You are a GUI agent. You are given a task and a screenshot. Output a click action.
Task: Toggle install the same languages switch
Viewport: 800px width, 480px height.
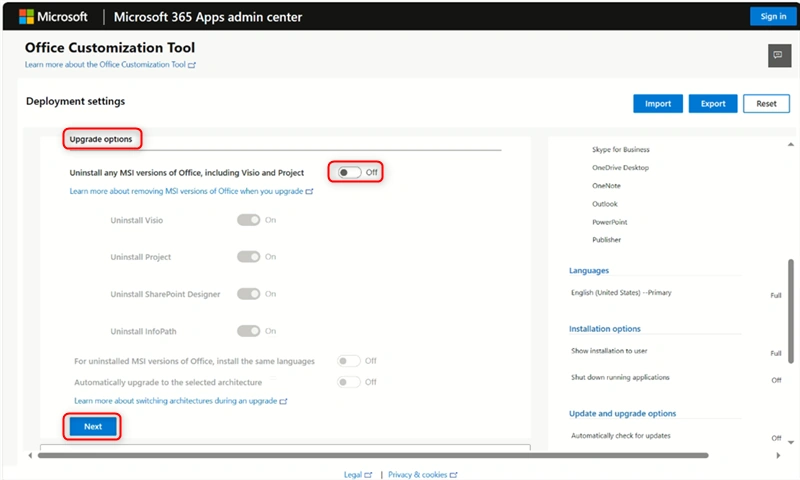[x=348, y=361]
